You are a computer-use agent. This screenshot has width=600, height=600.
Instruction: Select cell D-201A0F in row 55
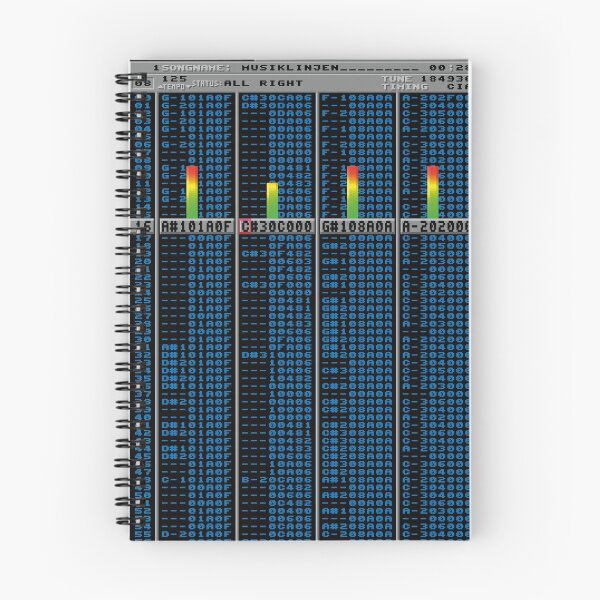tap(197, 534)
